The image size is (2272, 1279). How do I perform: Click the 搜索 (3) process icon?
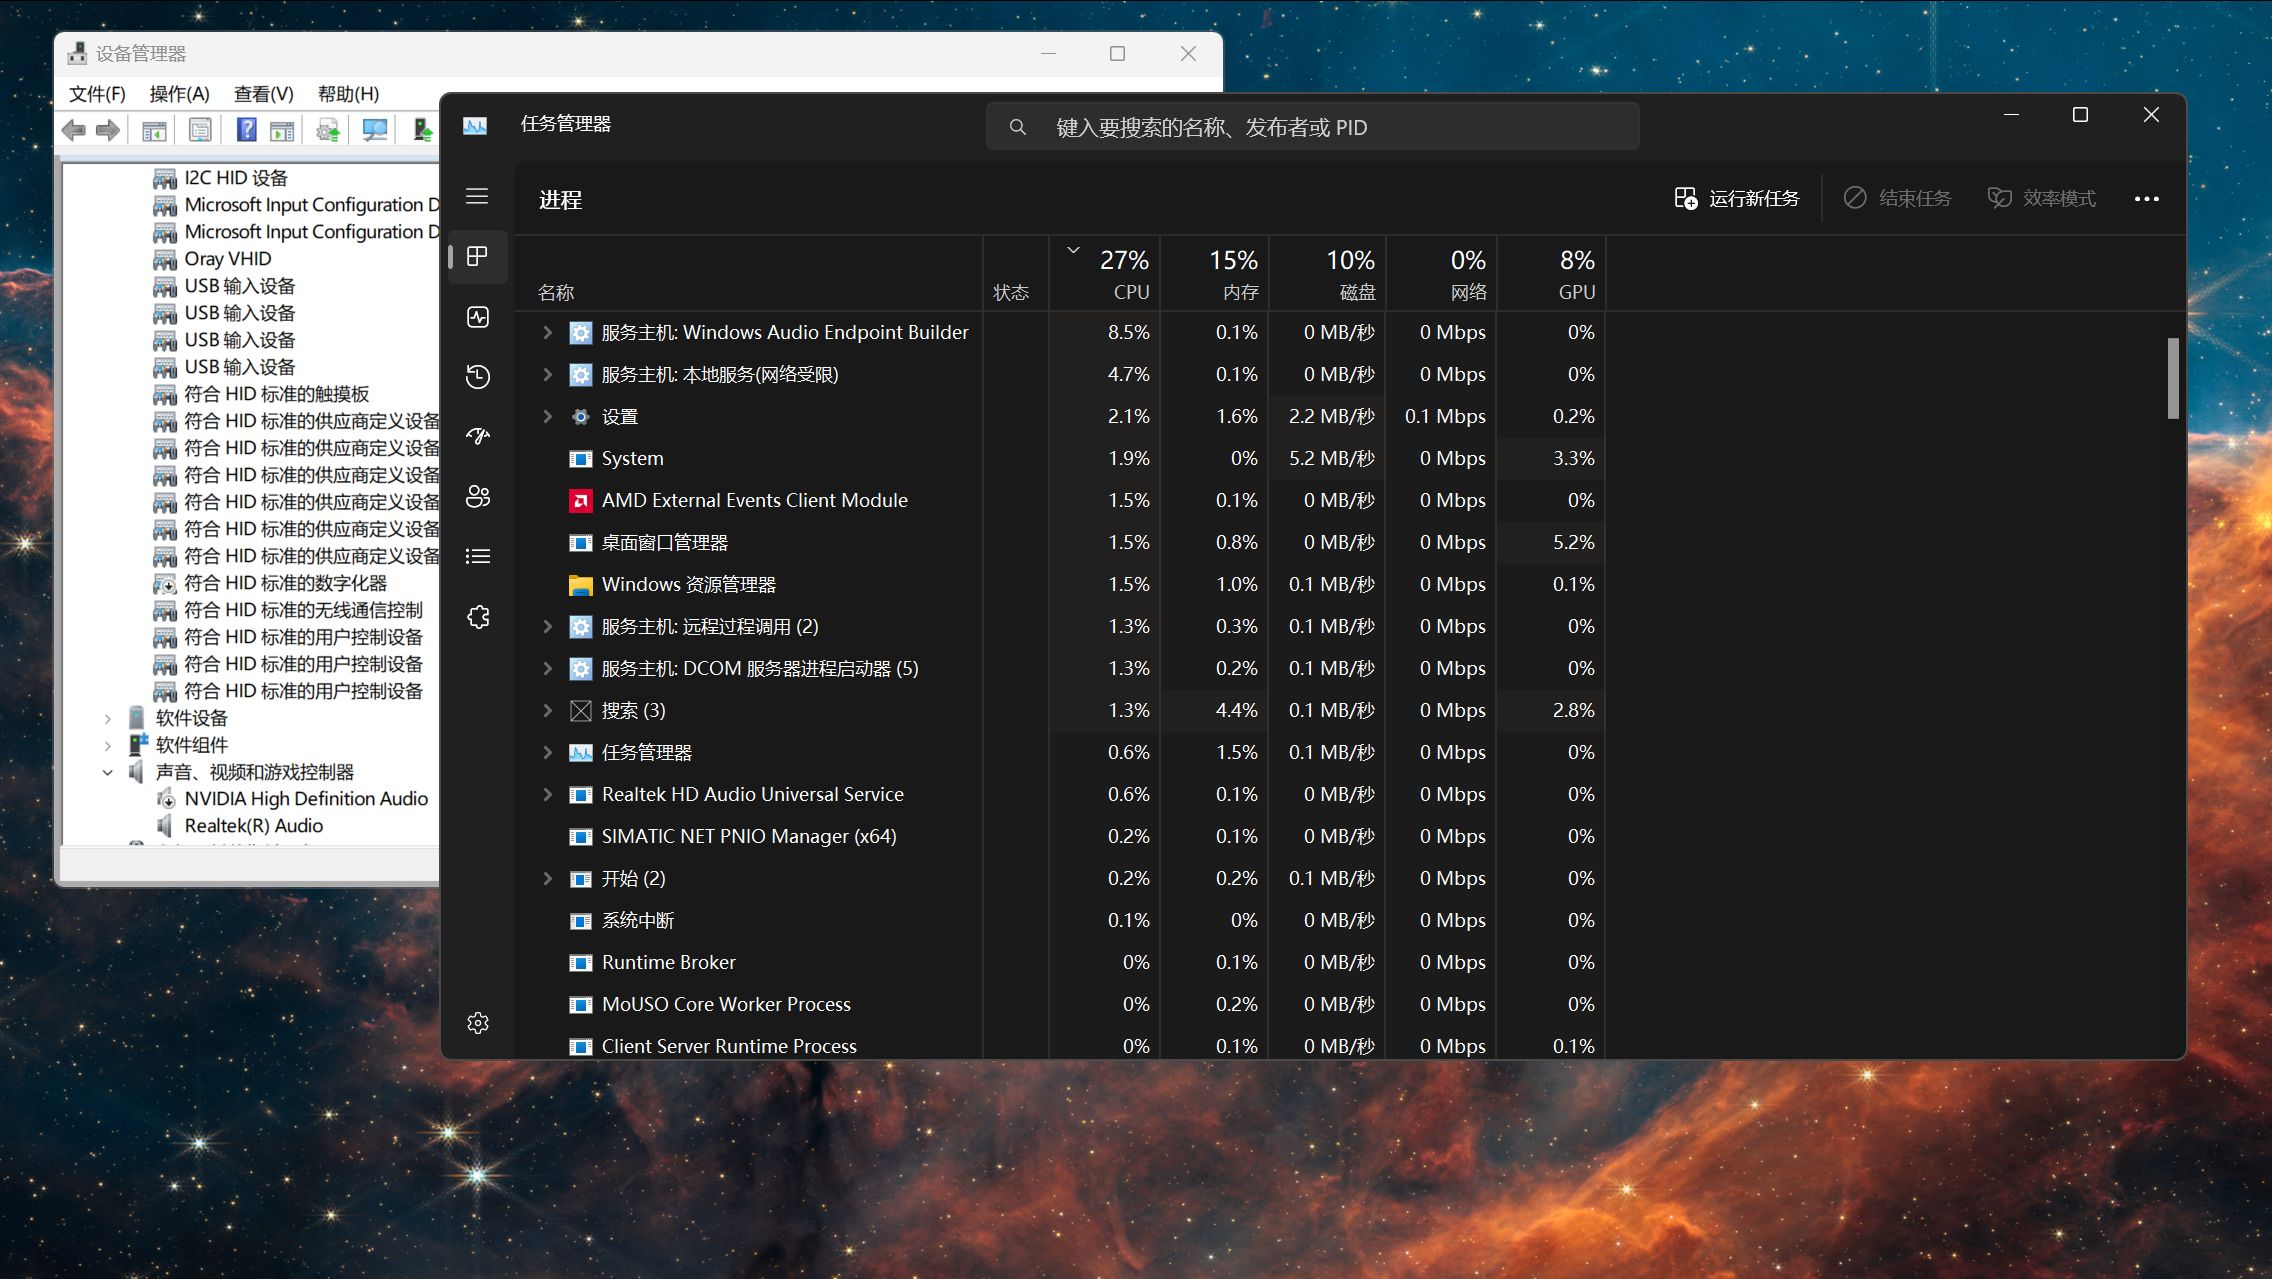coord(580,711)
